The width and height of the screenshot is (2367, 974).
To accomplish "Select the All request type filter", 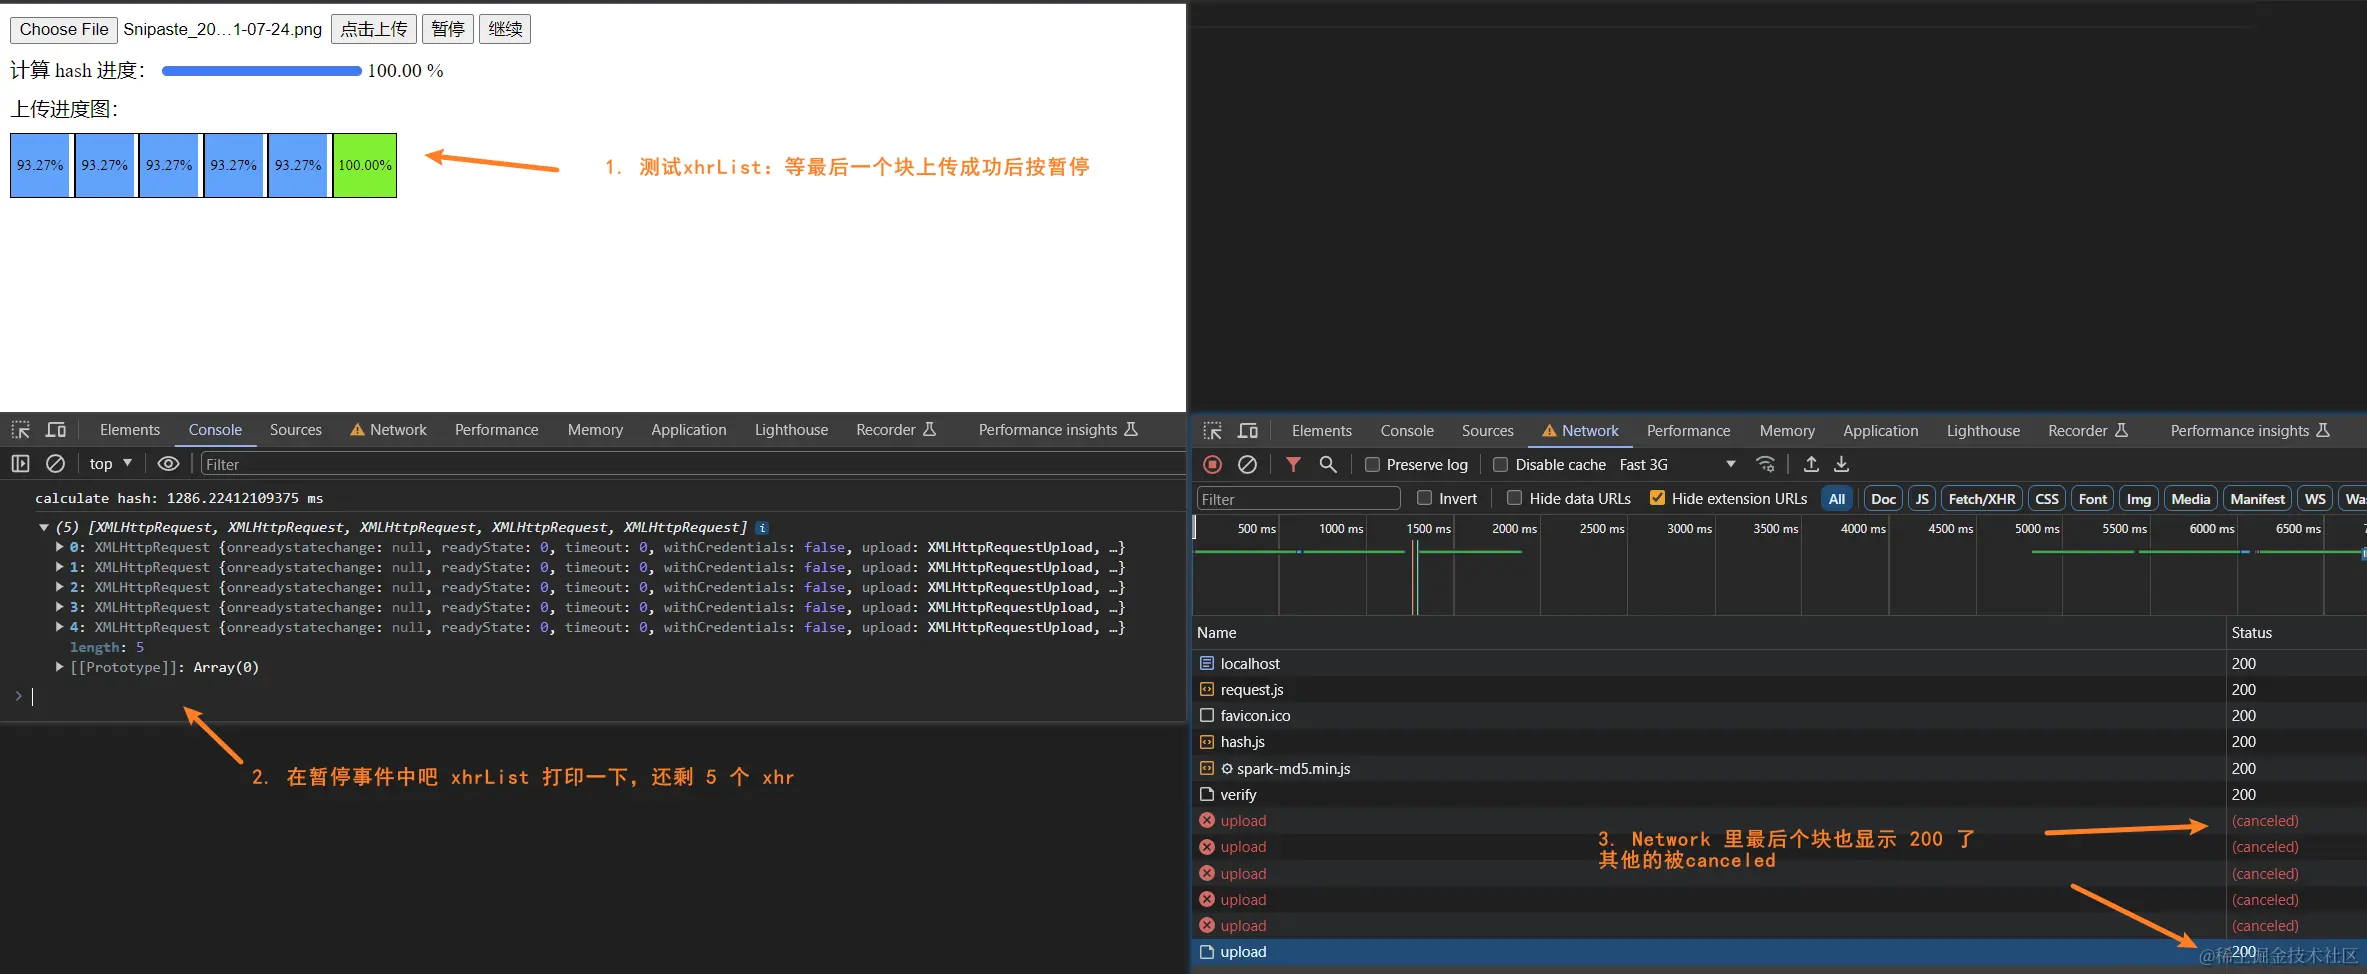I will point(1837,499).
